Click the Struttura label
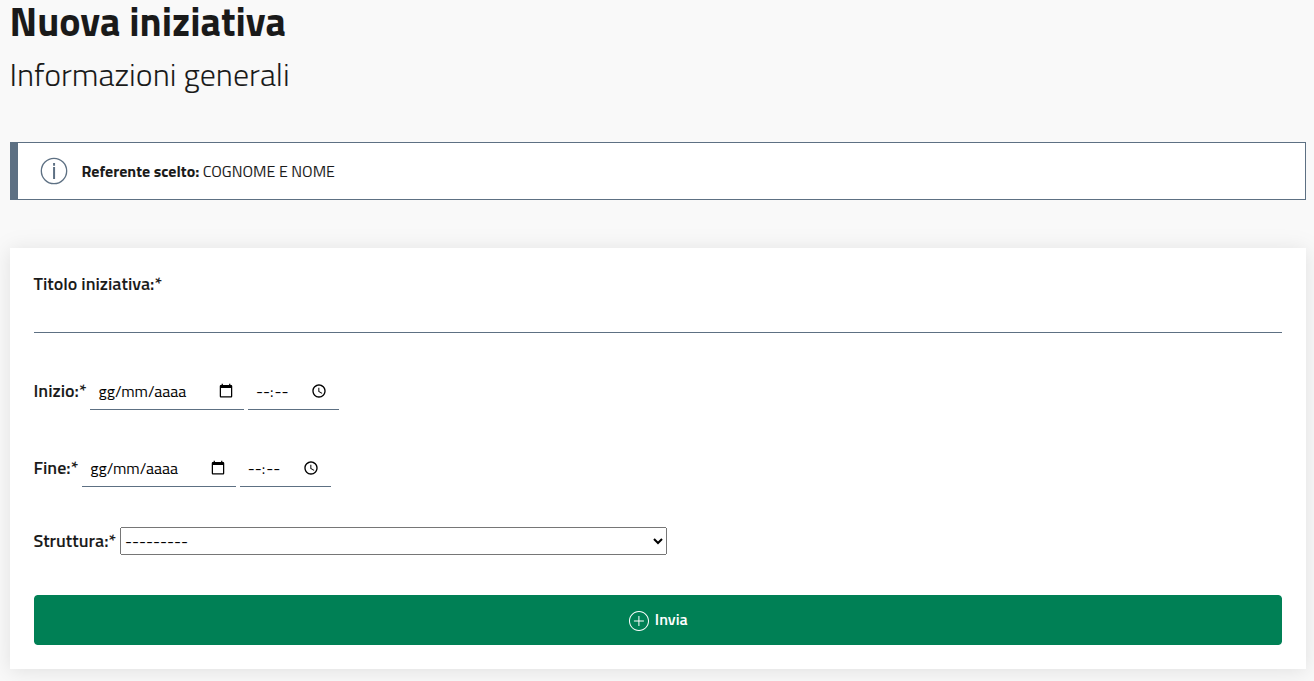Viewport: 1314px width, 681px height. [75, 541]
